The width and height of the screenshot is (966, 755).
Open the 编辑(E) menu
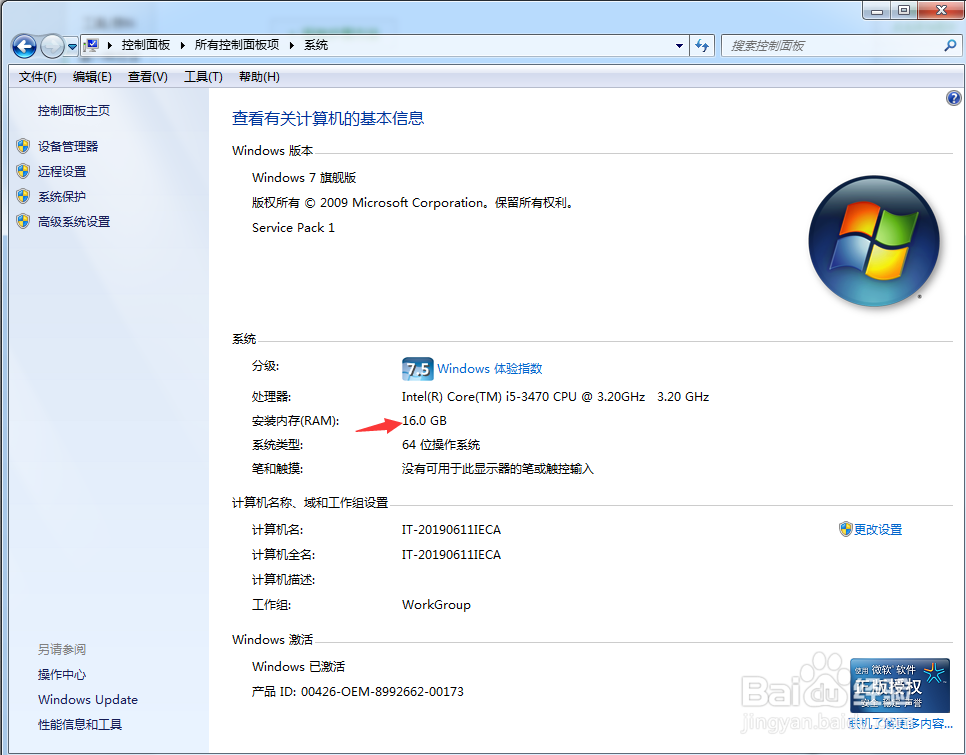click(x=92, y=76)
